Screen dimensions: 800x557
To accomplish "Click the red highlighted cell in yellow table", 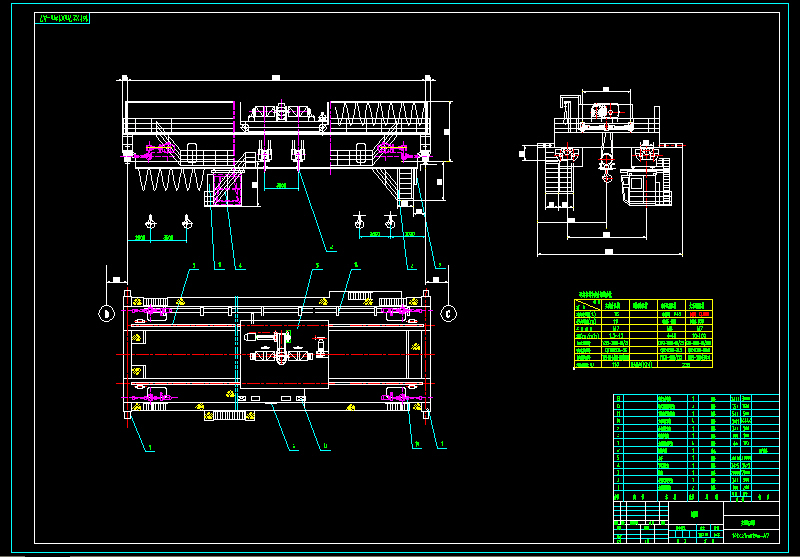I will pos(698,313).
